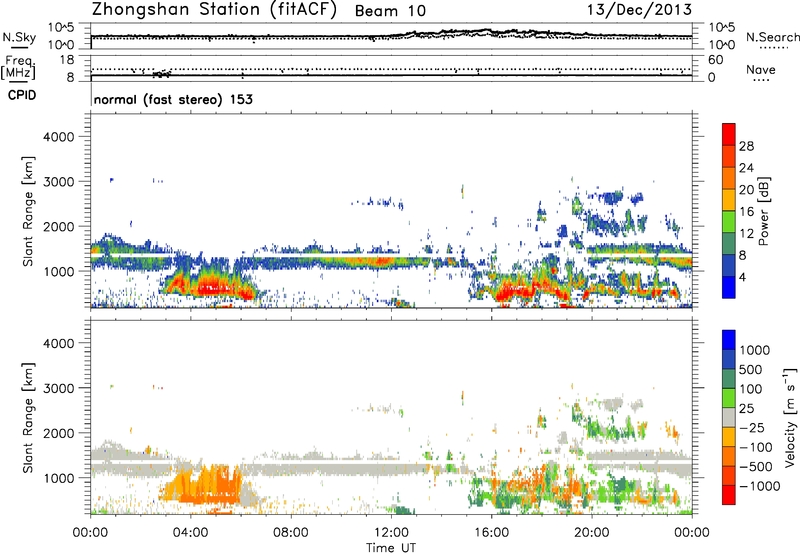Click the "12" power colorbar value
This screenshot has width=800, height=554.
[x=746, y=234]
